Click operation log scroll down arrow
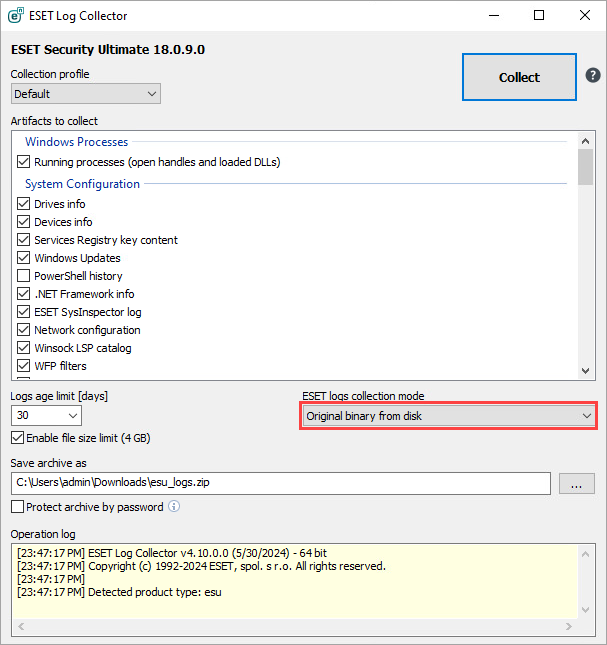 point(586,610)
